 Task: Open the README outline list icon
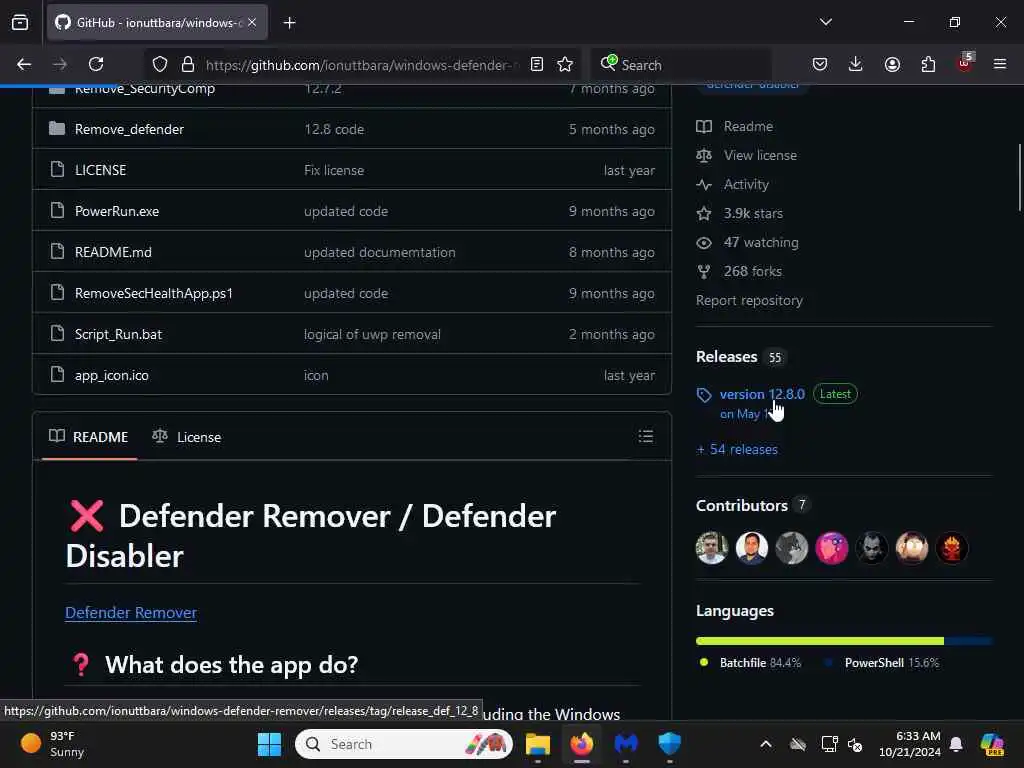click(x=646, y=436)
